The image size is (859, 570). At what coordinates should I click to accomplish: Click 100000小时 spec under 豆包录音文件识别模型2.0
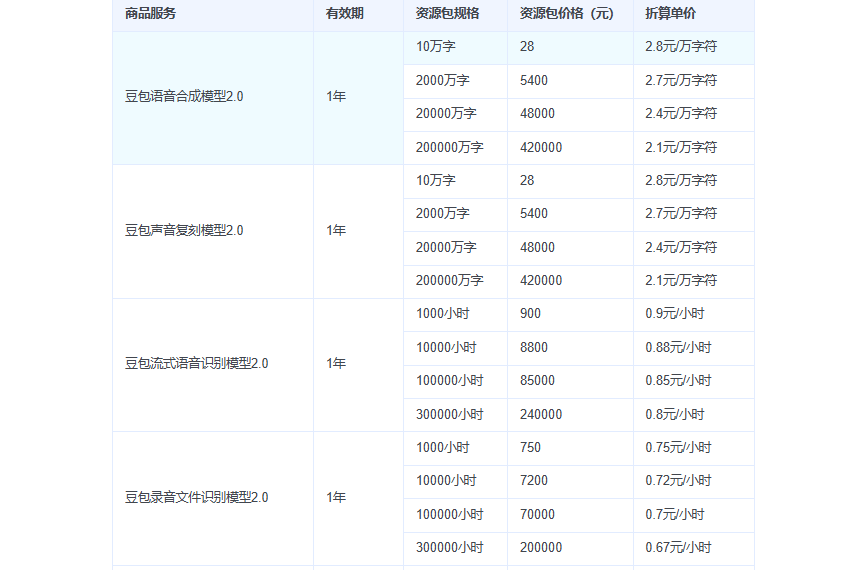coord(455,515)
